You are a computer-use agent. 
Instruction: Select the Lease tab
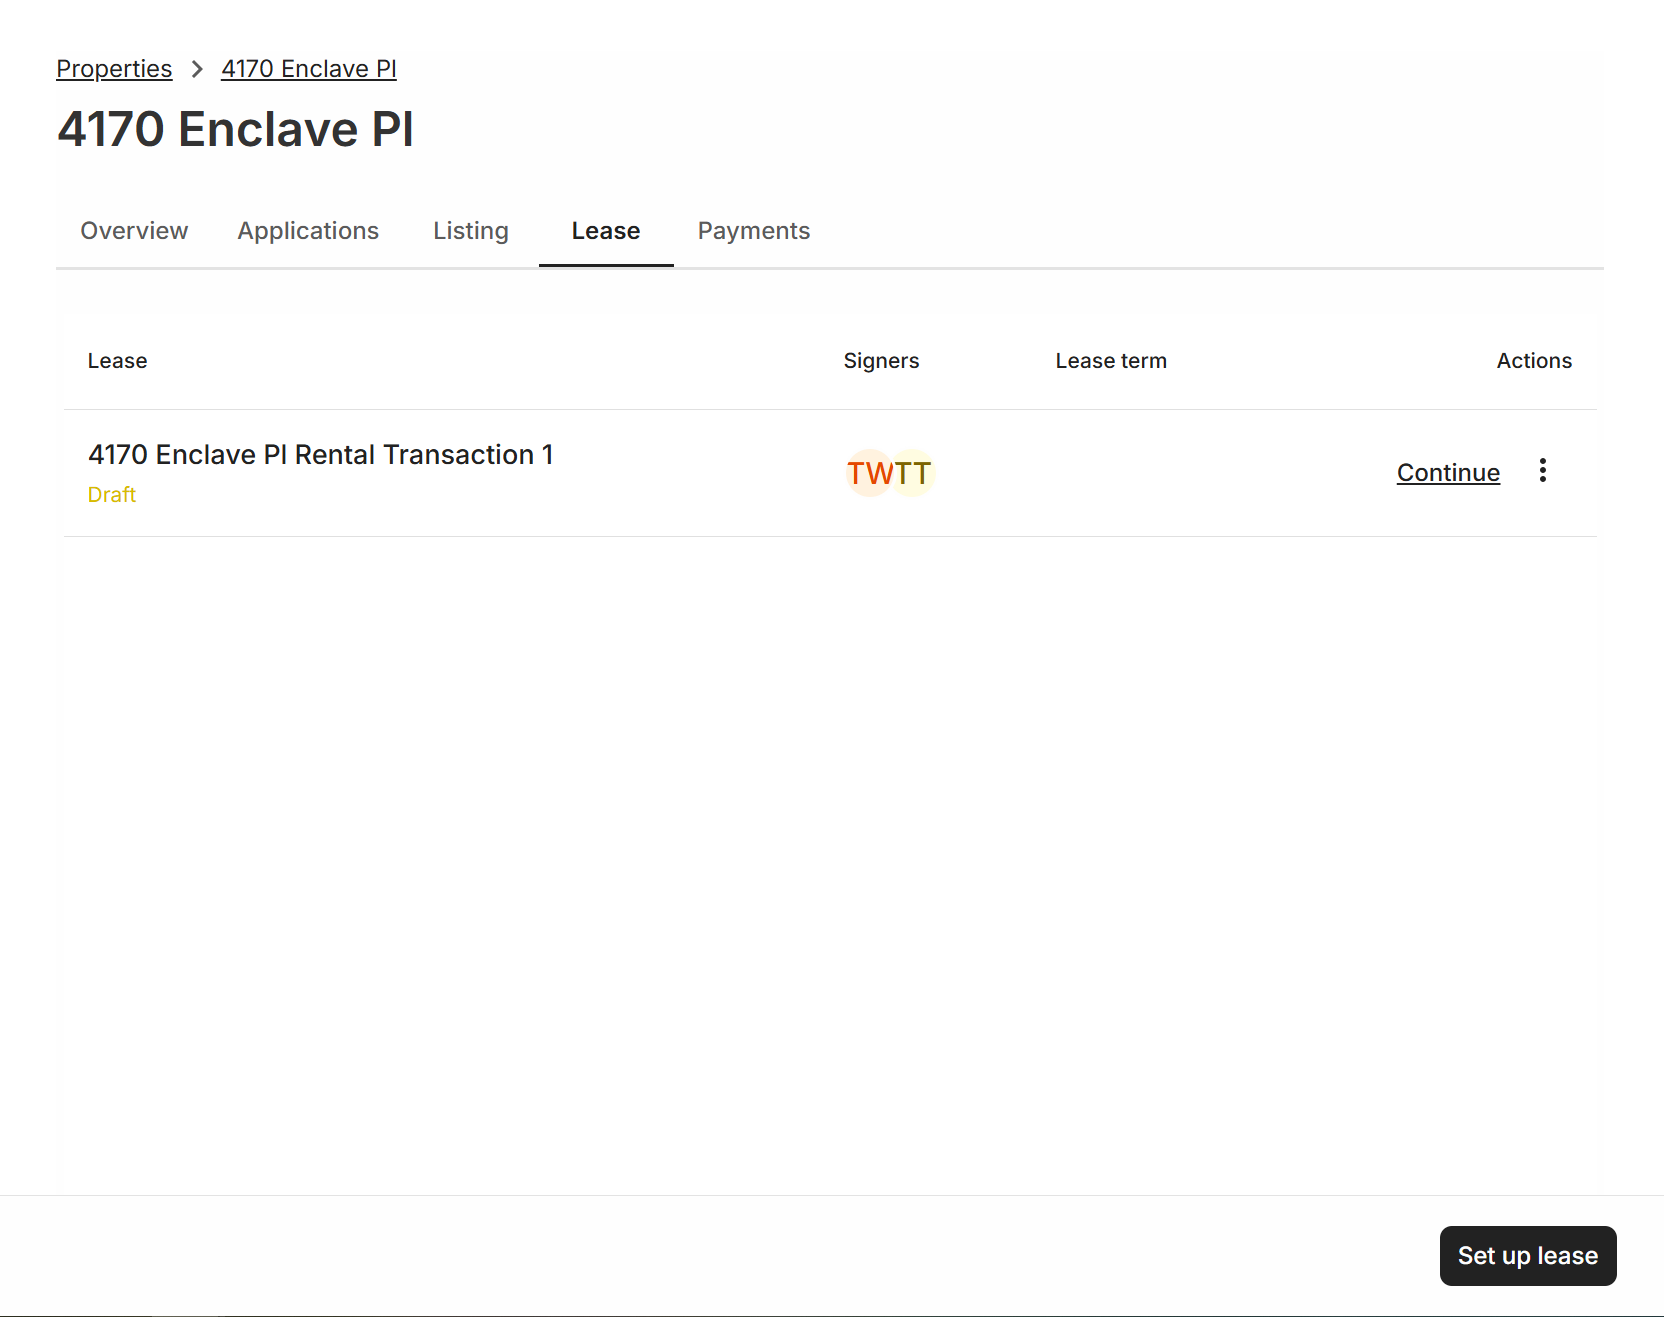pyautogui.click(x=605, y=231)
